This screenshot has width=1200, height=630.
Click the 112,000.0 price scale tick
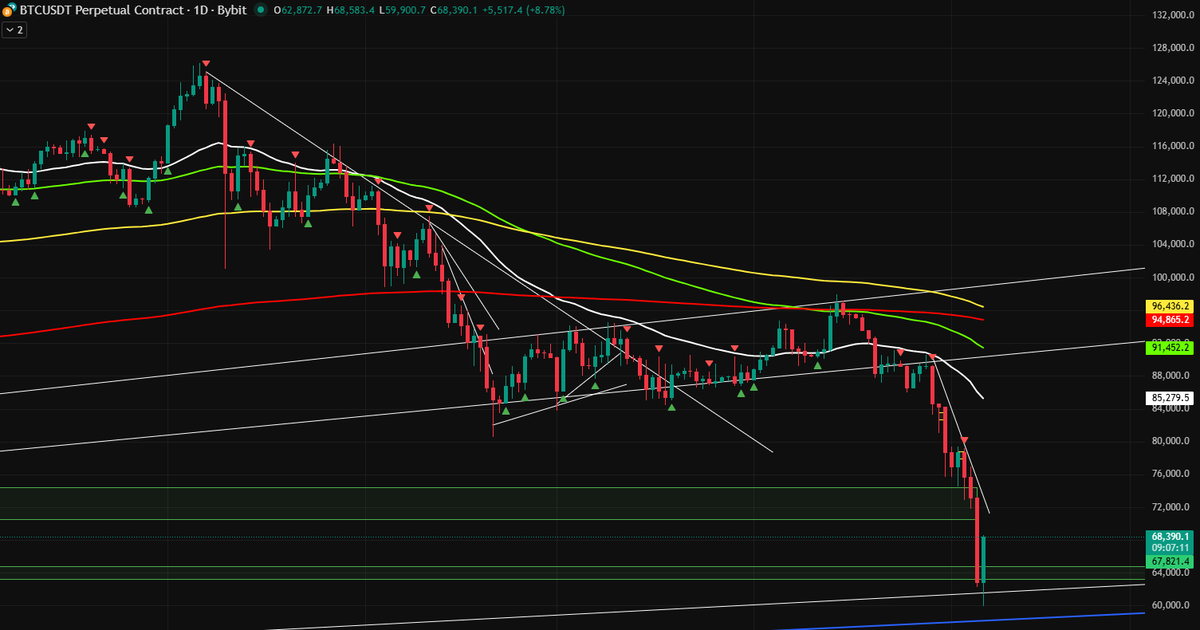pos(1172,179)
